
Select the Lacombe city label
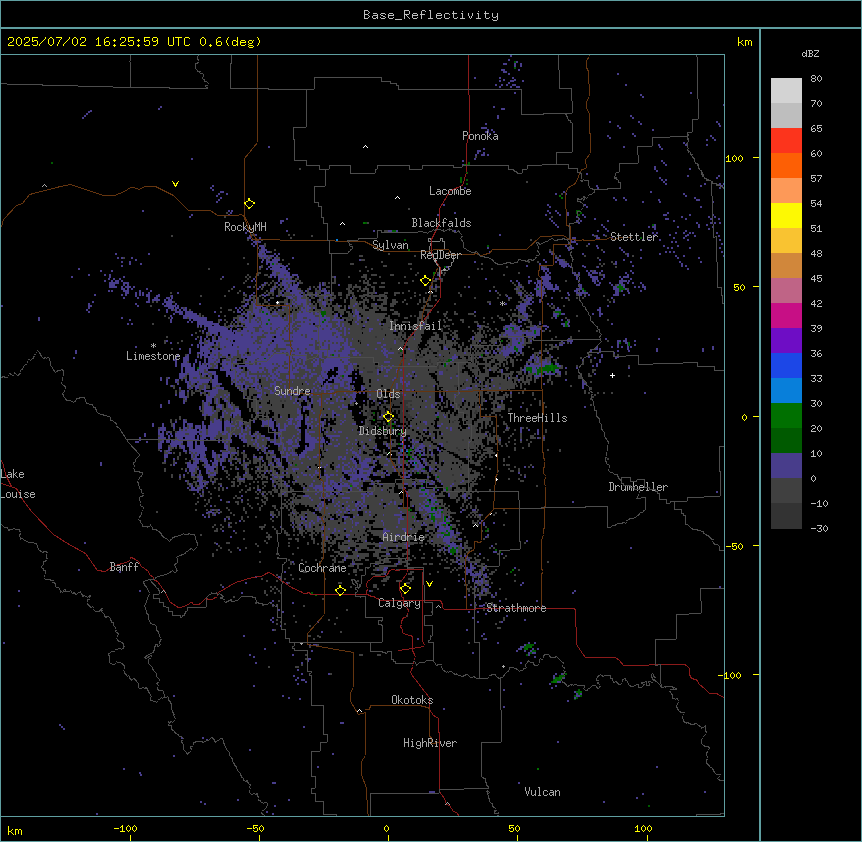[450, 191]
